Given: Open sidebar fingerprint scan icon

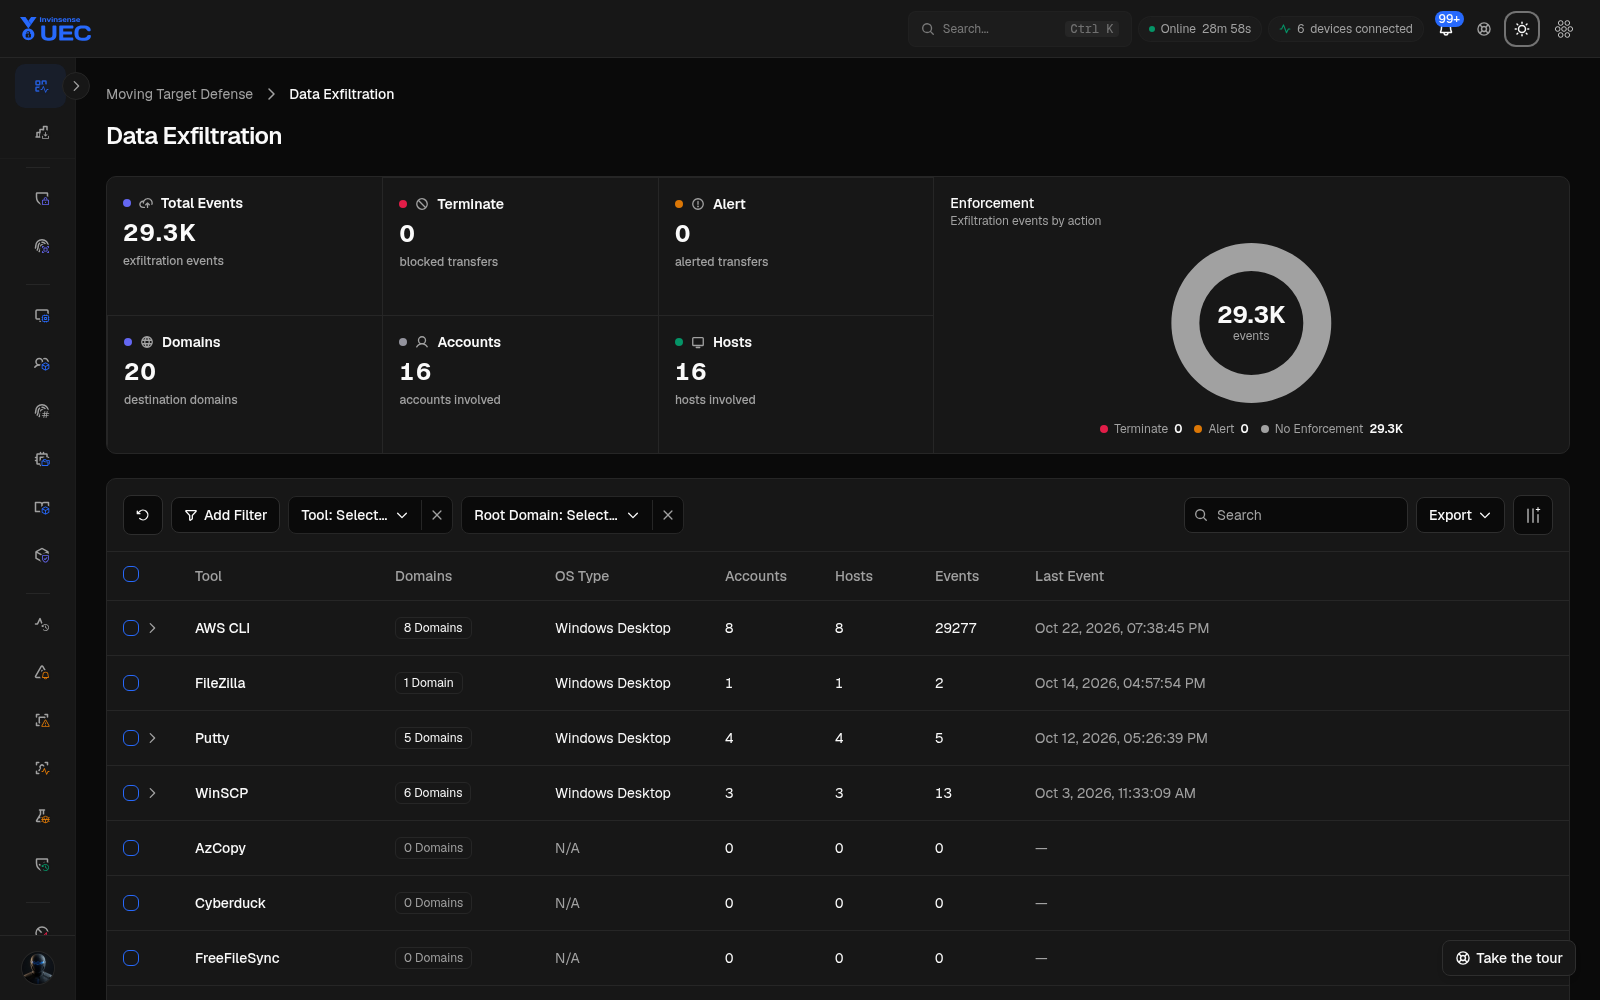Looking at the screenshot, I should pyautogui.click(x=42, y=246).
